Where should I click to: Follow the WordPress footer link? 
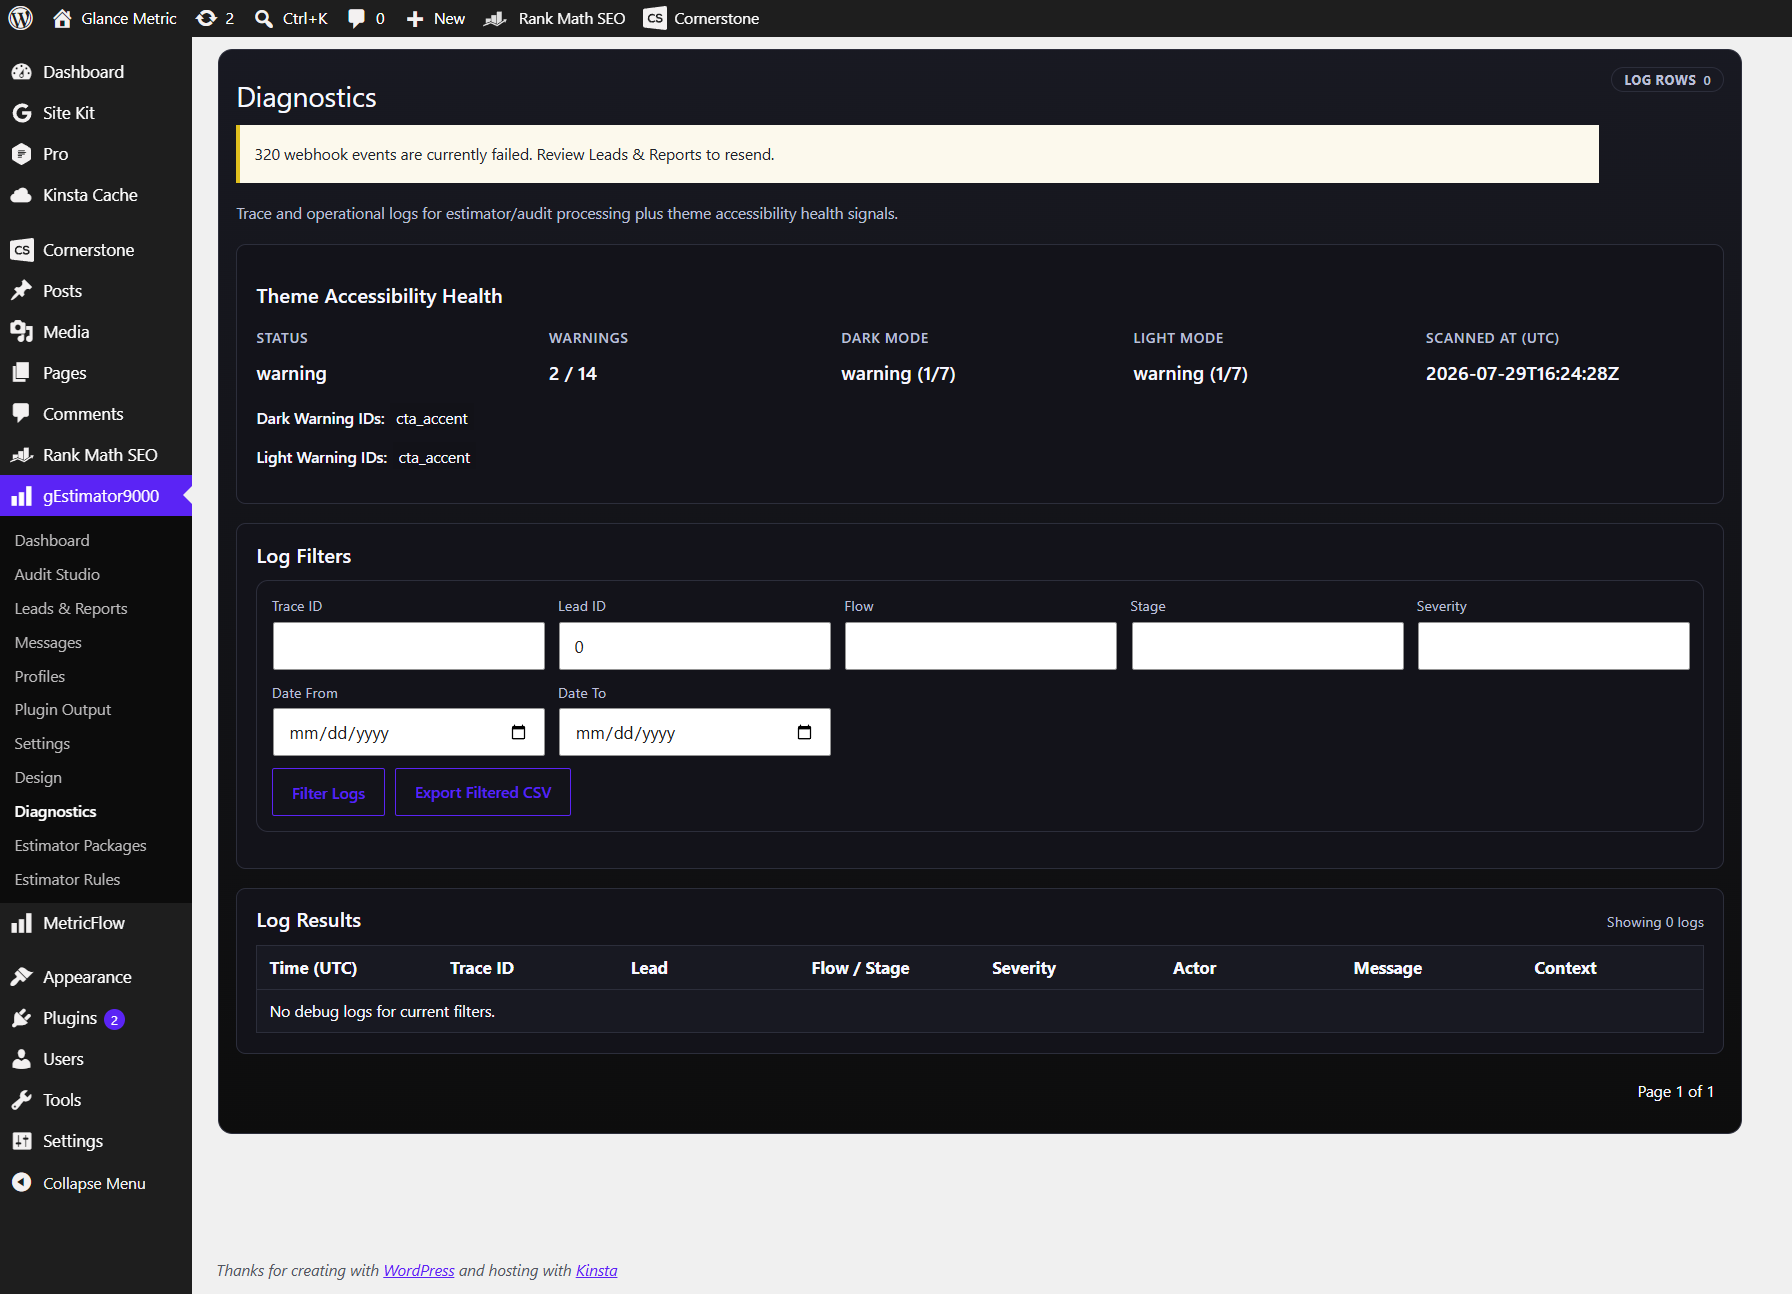click(x=419, y=1270)
